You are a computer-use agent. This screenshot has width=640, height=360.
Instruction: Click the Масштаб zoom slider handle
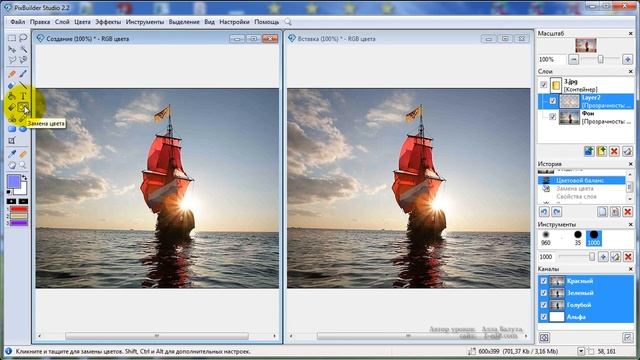600,60
